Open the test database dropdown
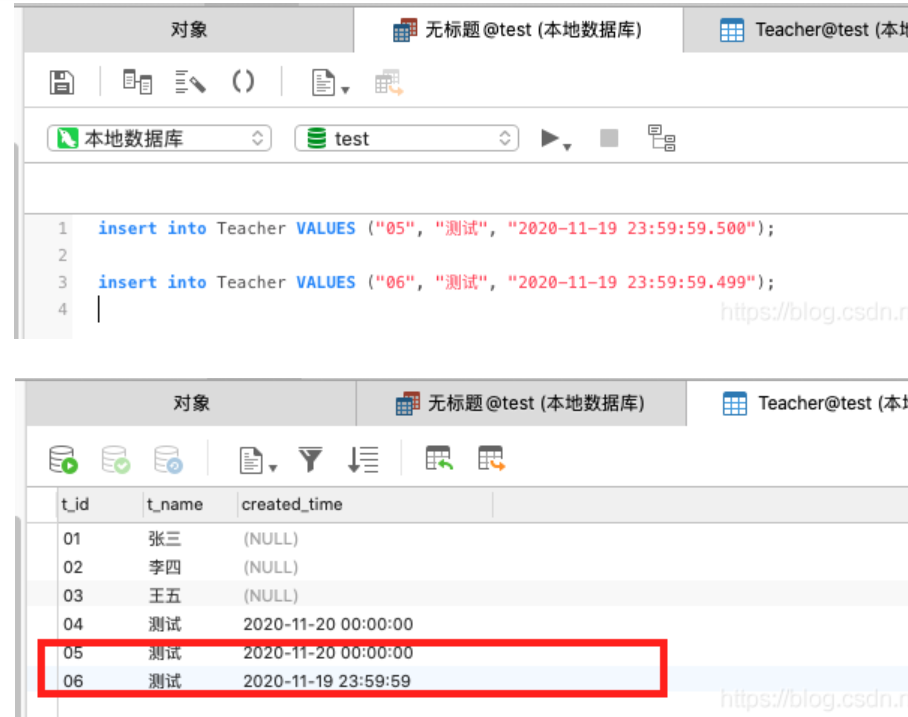 pos(407,138)
